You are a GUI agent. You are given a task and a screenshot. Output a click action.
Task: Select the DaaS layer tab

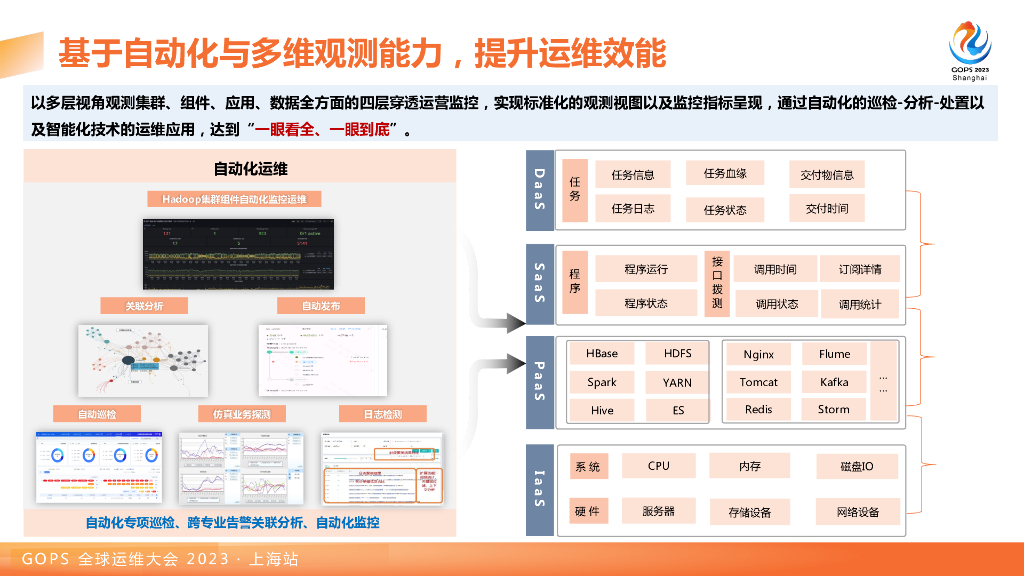(x=540, y=190)
